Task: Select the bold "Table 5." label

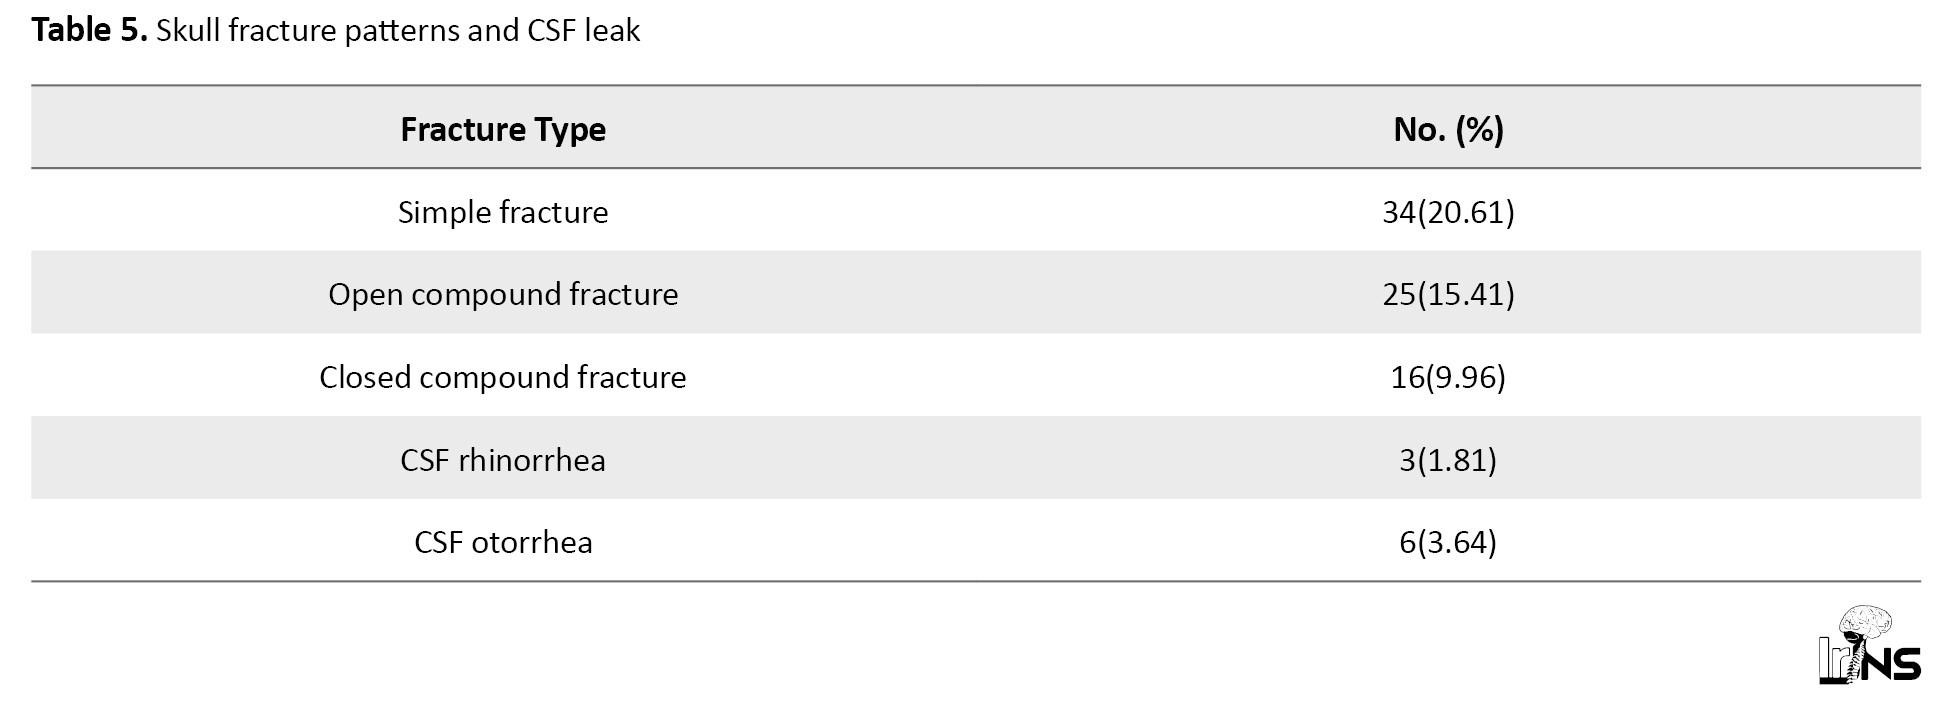Action: click(x=90, y=31)
